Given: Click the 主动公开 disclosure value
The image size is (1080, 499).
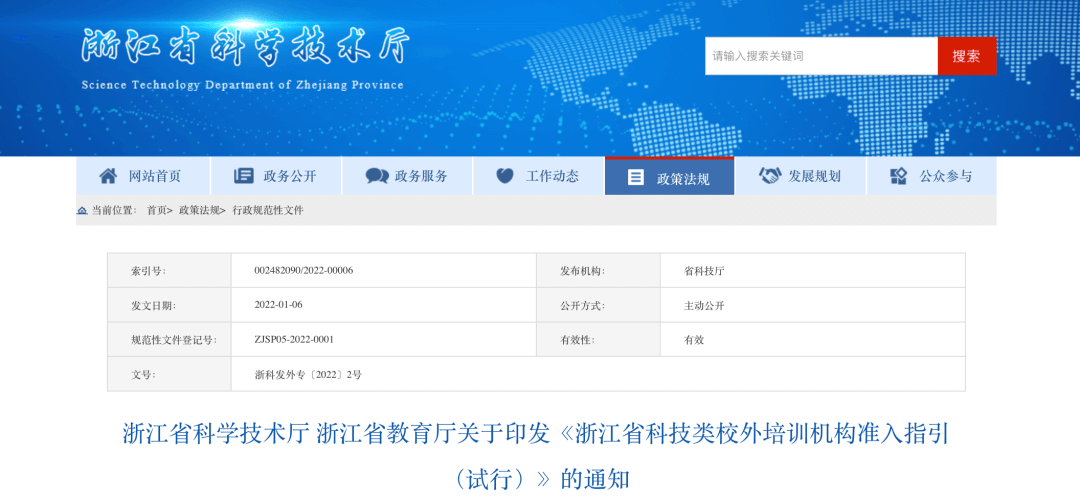Looking at the screenshot, I should tap(704, 305).
